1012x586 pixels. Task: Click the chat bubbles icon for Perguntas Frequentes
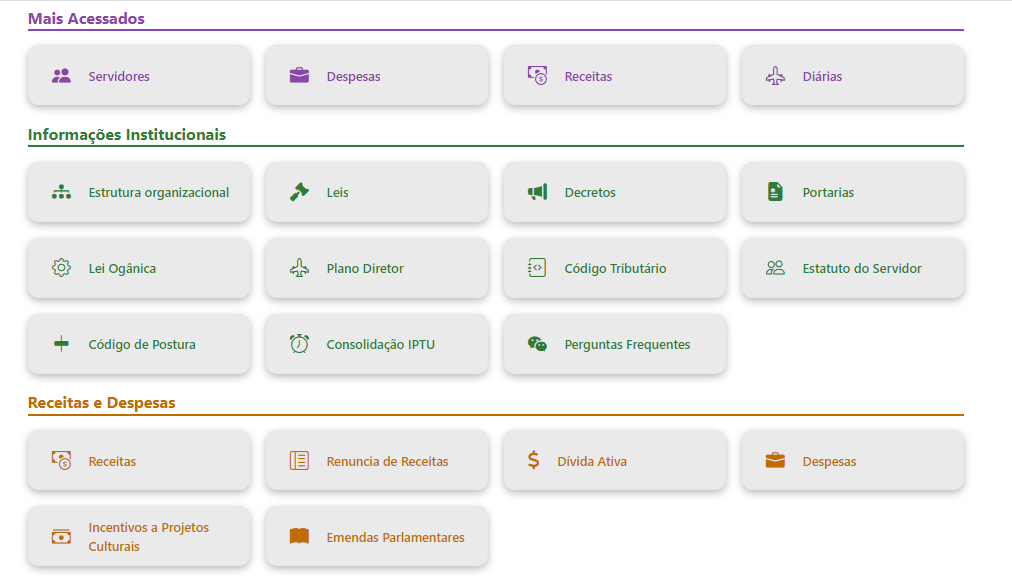537,344
